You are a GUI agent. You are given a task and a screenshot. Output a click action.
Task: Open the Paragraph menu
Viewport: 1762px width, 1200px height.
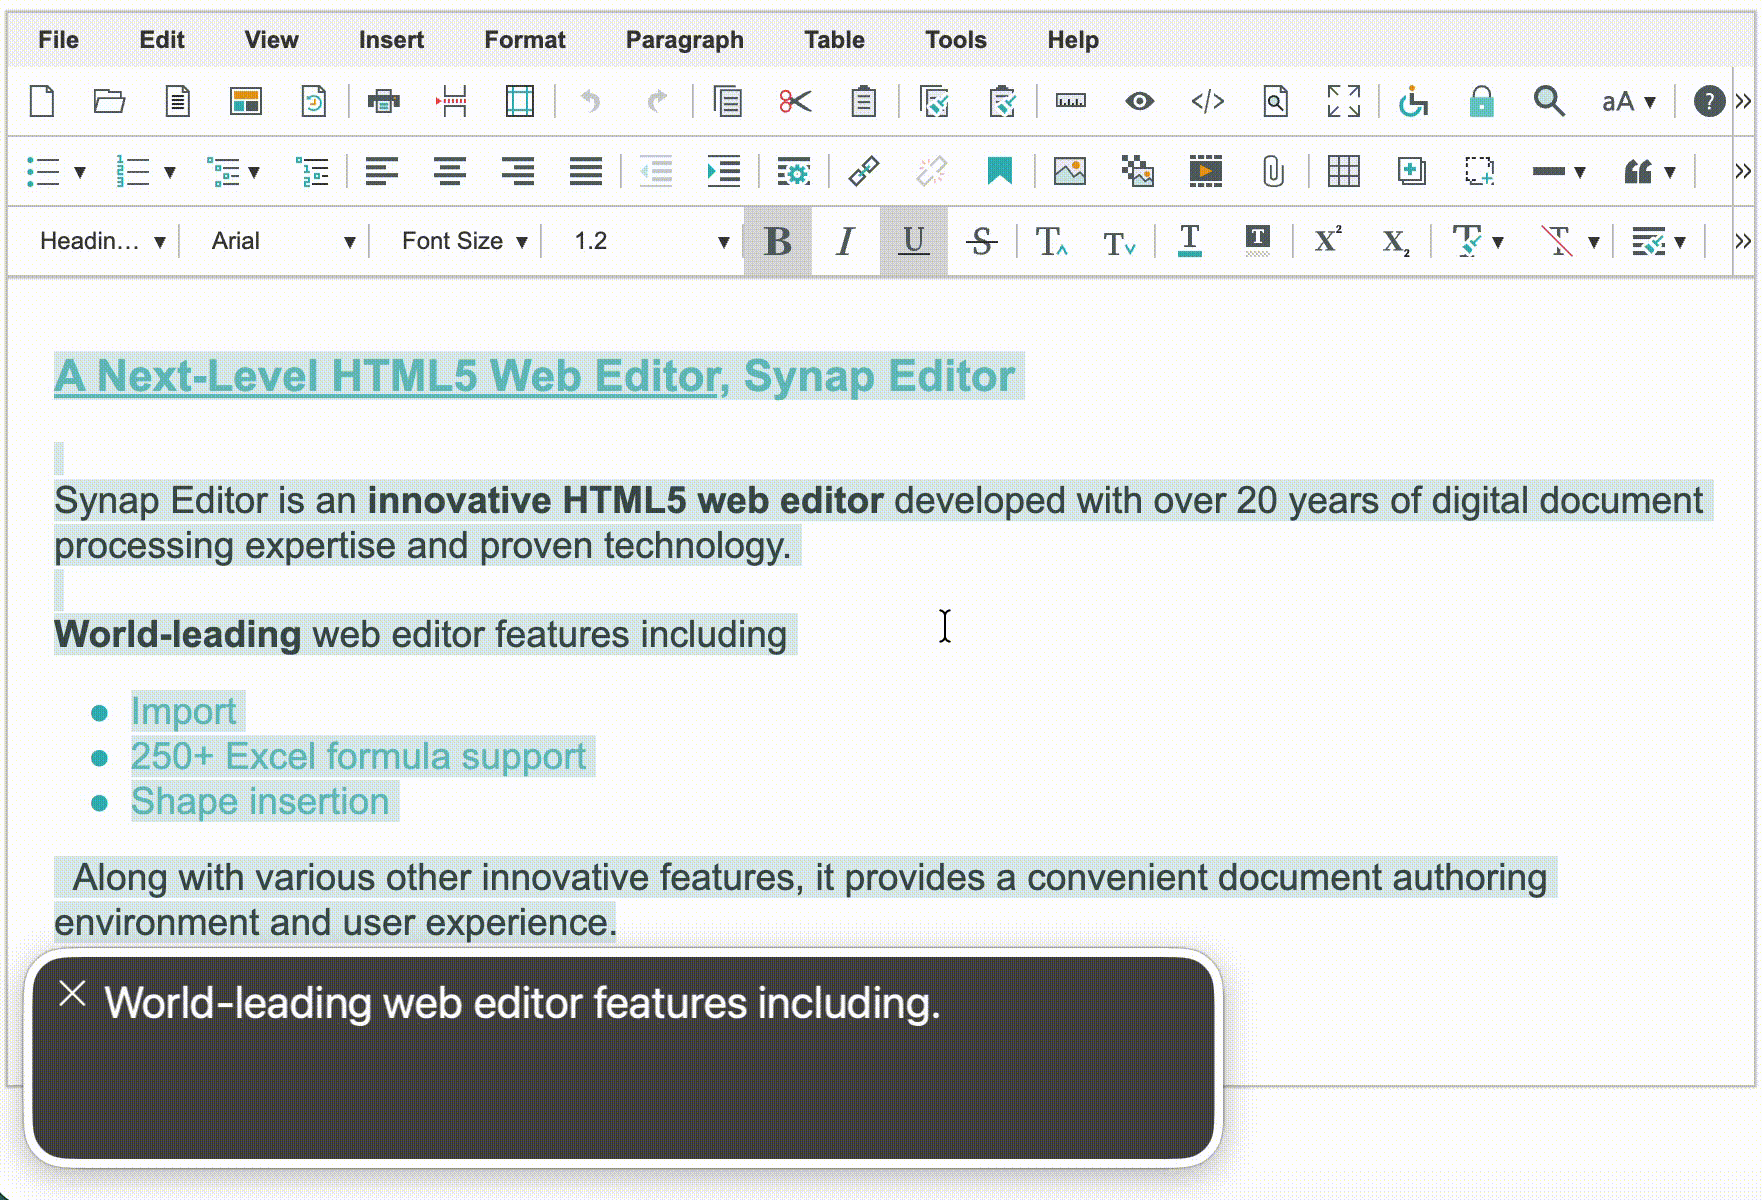pos(684,40)
